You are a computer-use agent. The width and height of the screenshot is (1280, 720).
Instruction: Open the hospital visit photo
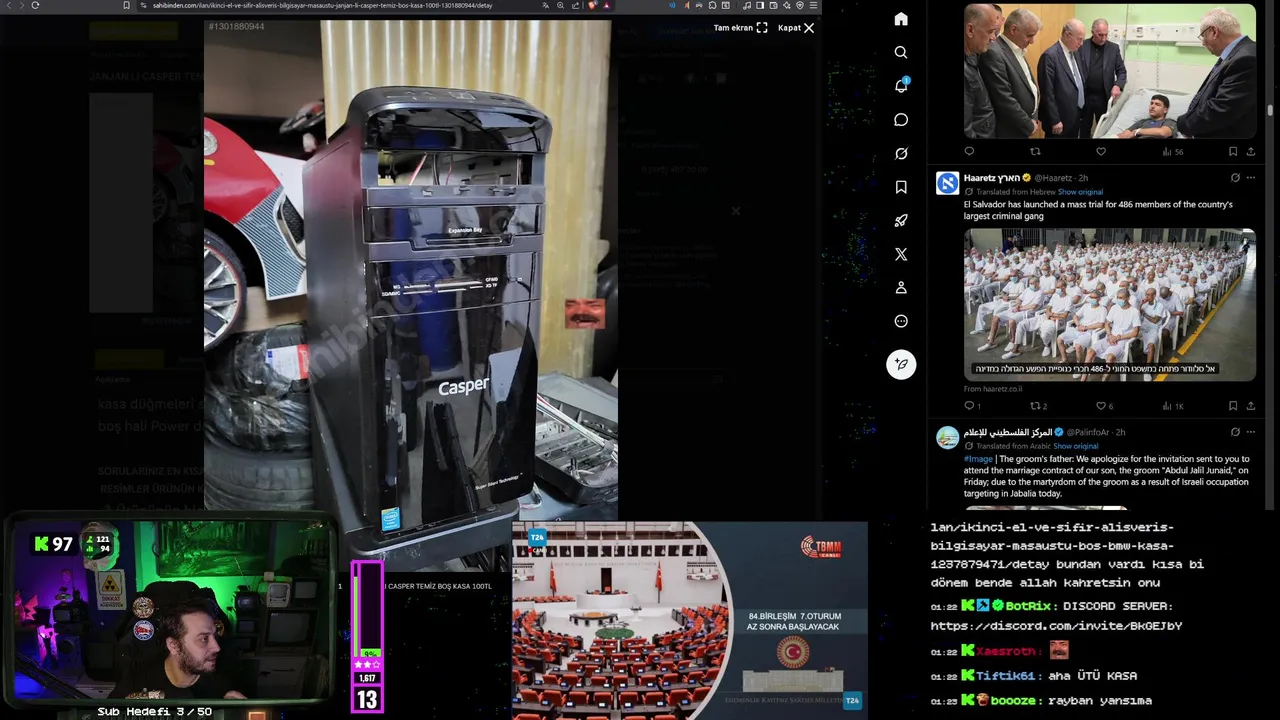pyautogui.click(x=1110, y=70)
